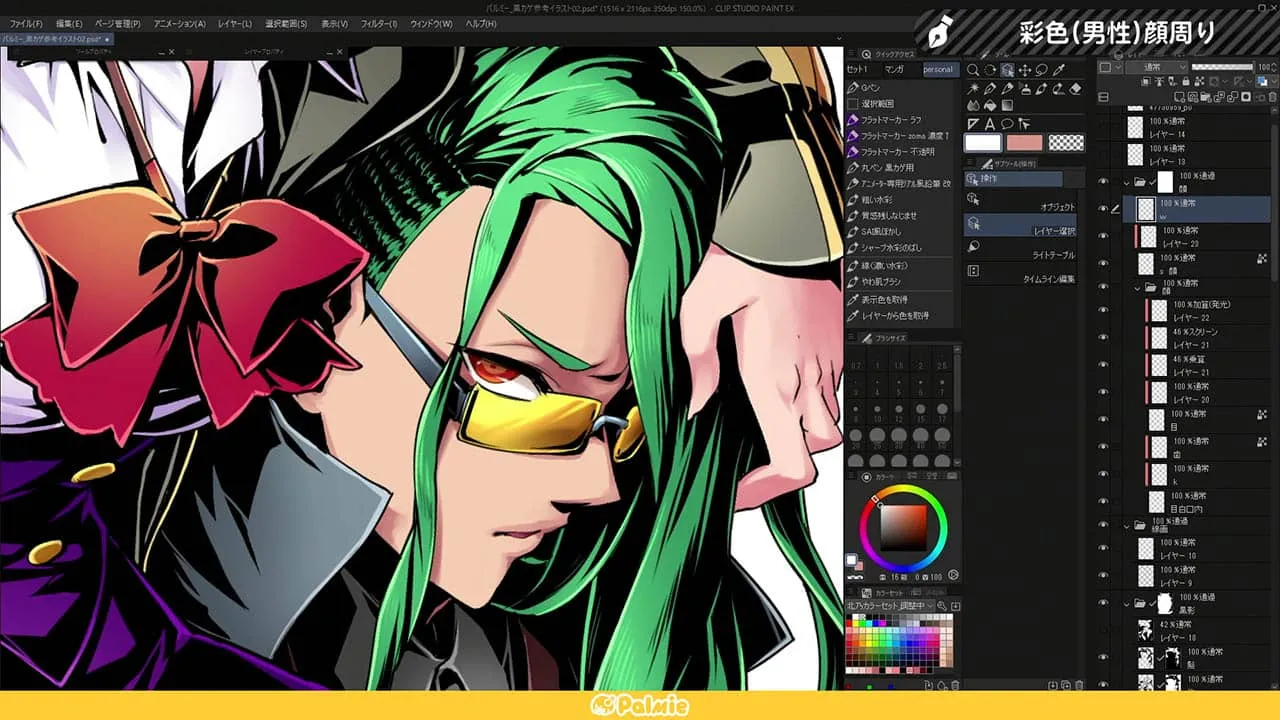Image resolution: width=1280 pixels, height=720 pixels.
Task: Select the pink sub drawing color swatch
Action: [1025, 143]
